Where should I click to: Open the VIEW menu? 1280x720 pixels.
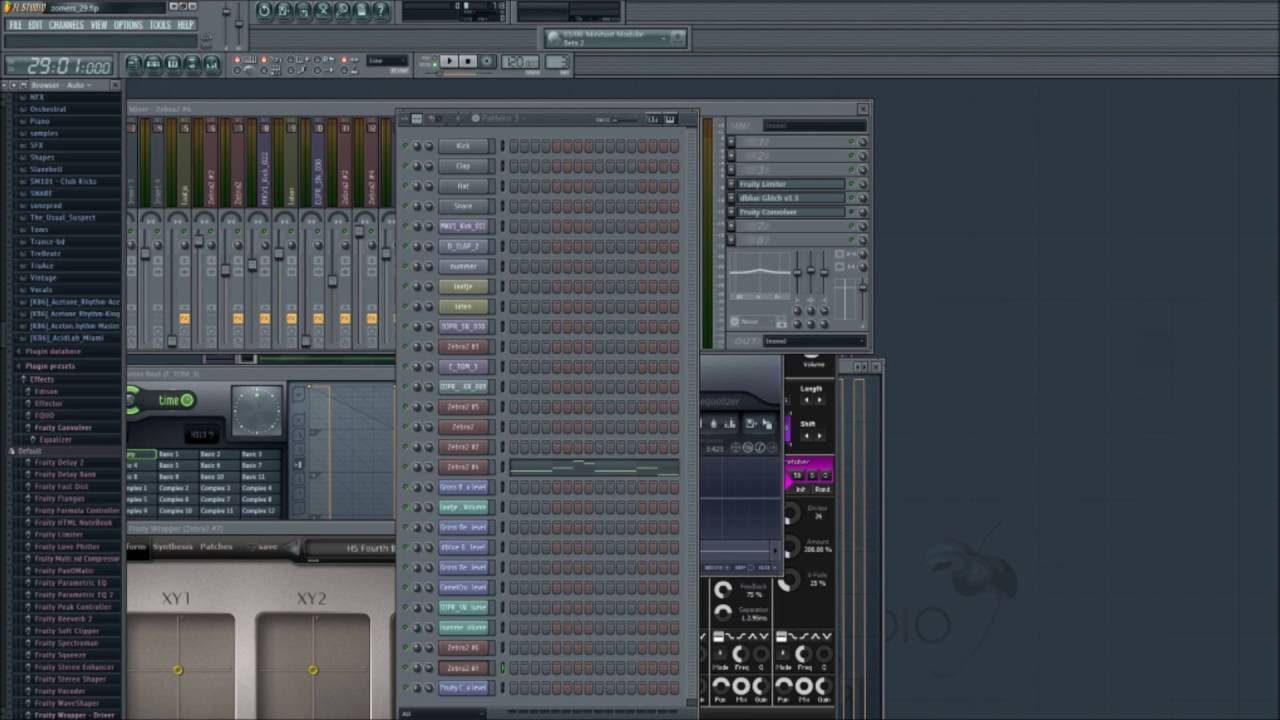point(99,25)
